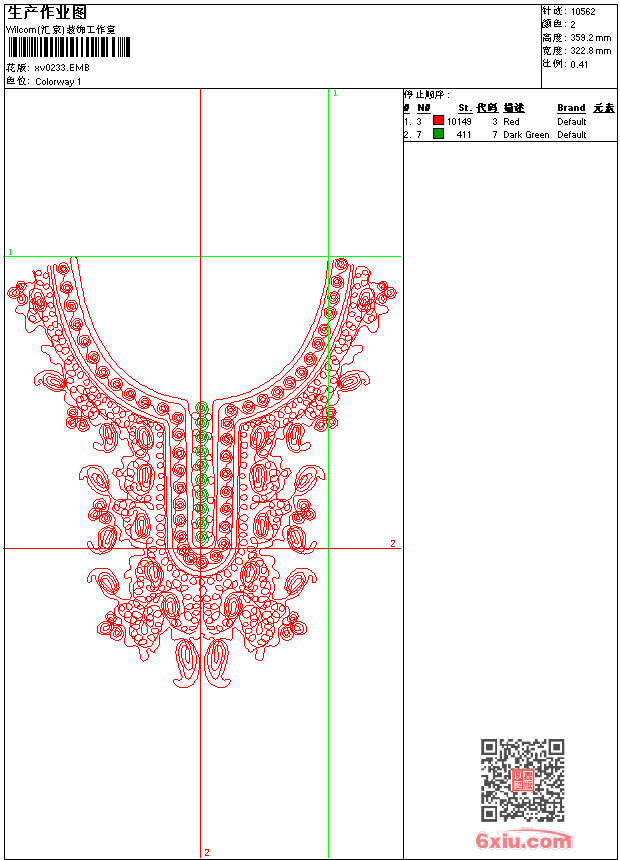620x860 pixels.
Task: Click the Red thread color swatch
Action: pyautogui.click(x=438, y=120)
